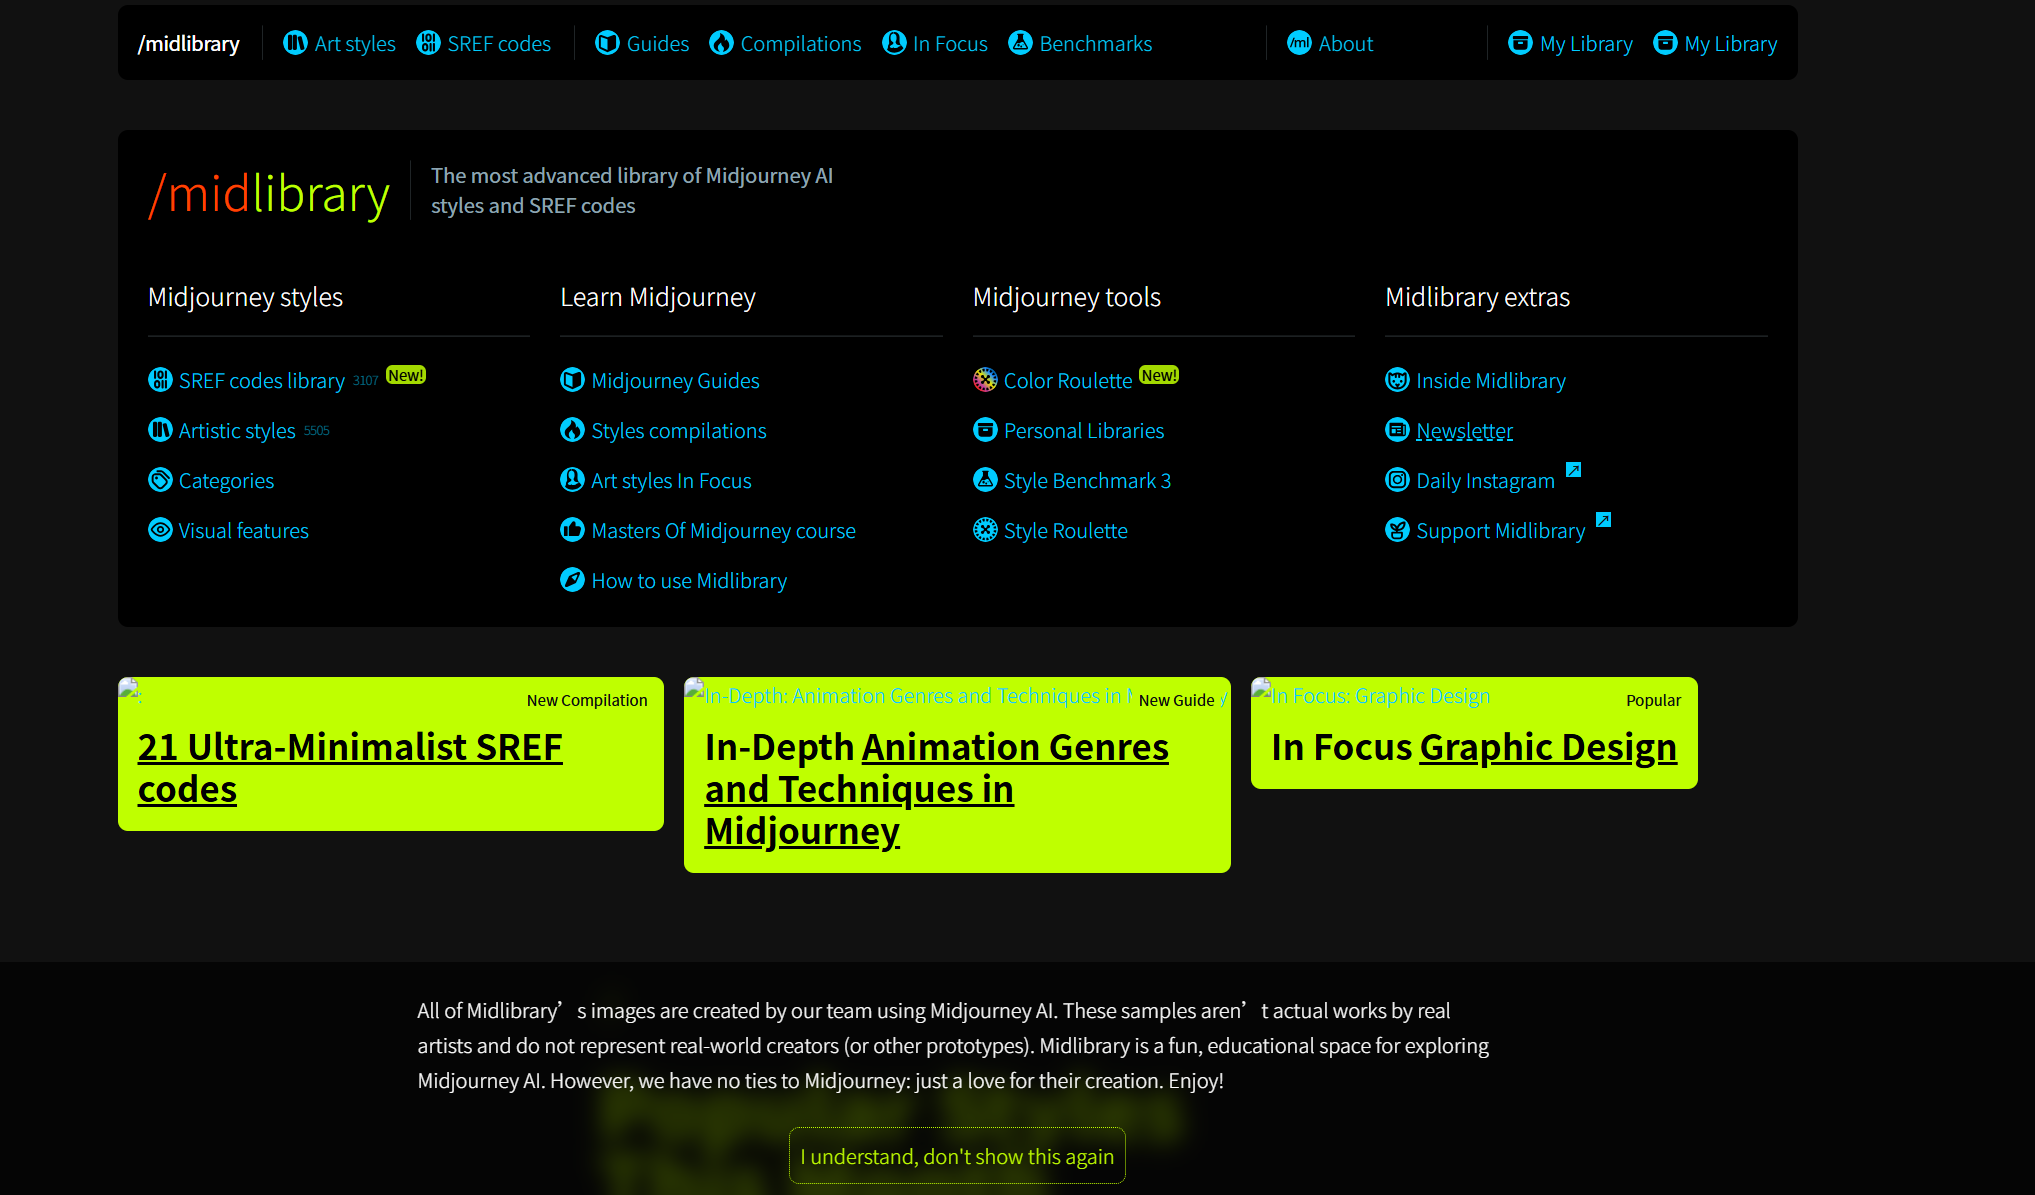This screenshot has height=1195, width=2035.
Task: Open About from the top menu
Action: [1345, 44]
